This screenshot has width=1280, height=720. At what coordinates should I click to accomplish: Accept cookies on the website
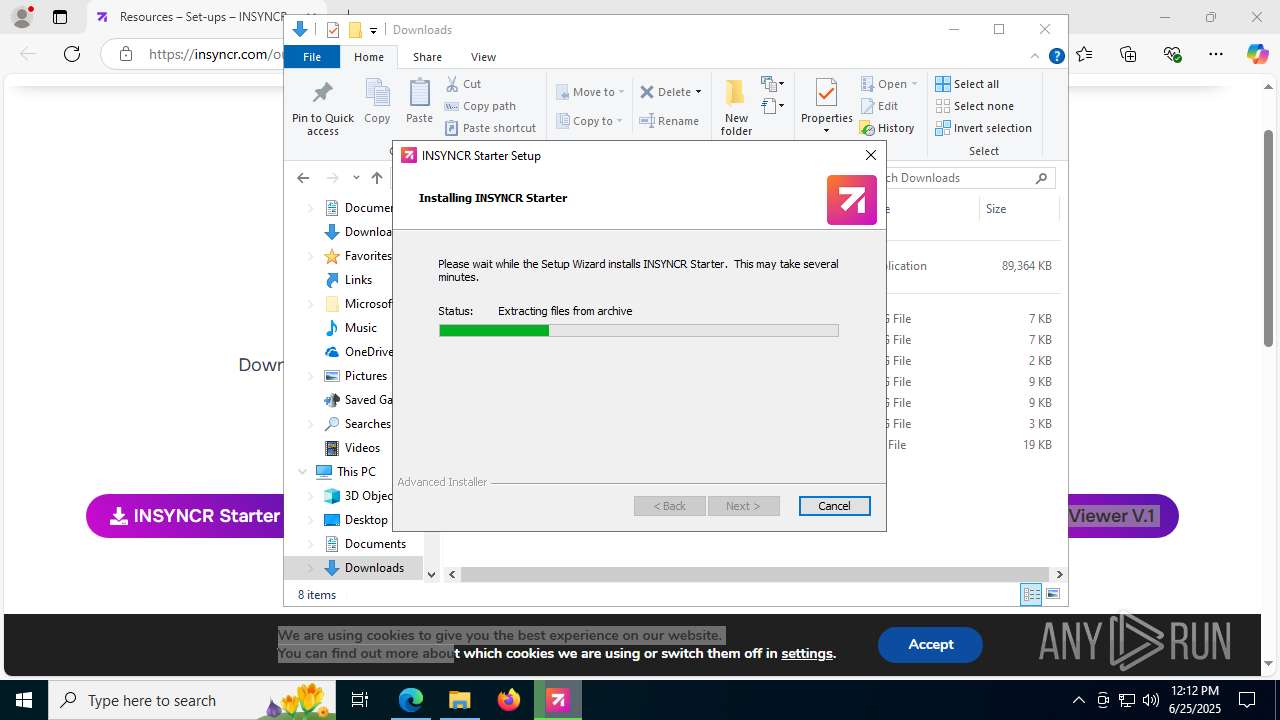click(930, 645)
